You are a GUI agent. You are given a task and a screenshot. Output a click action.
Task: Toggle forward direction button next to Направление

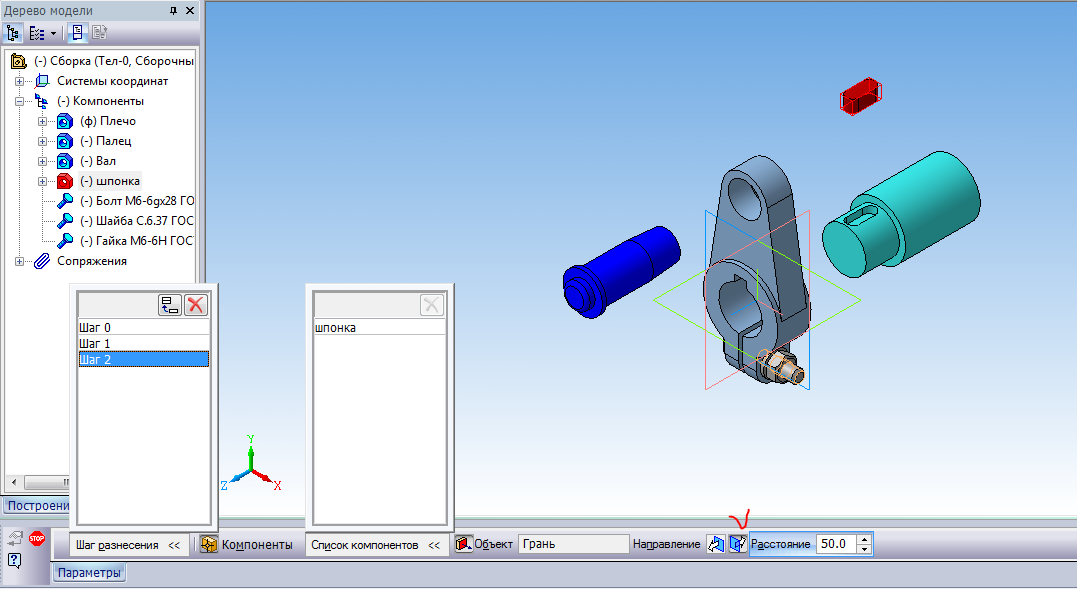[x=715, y=544]
